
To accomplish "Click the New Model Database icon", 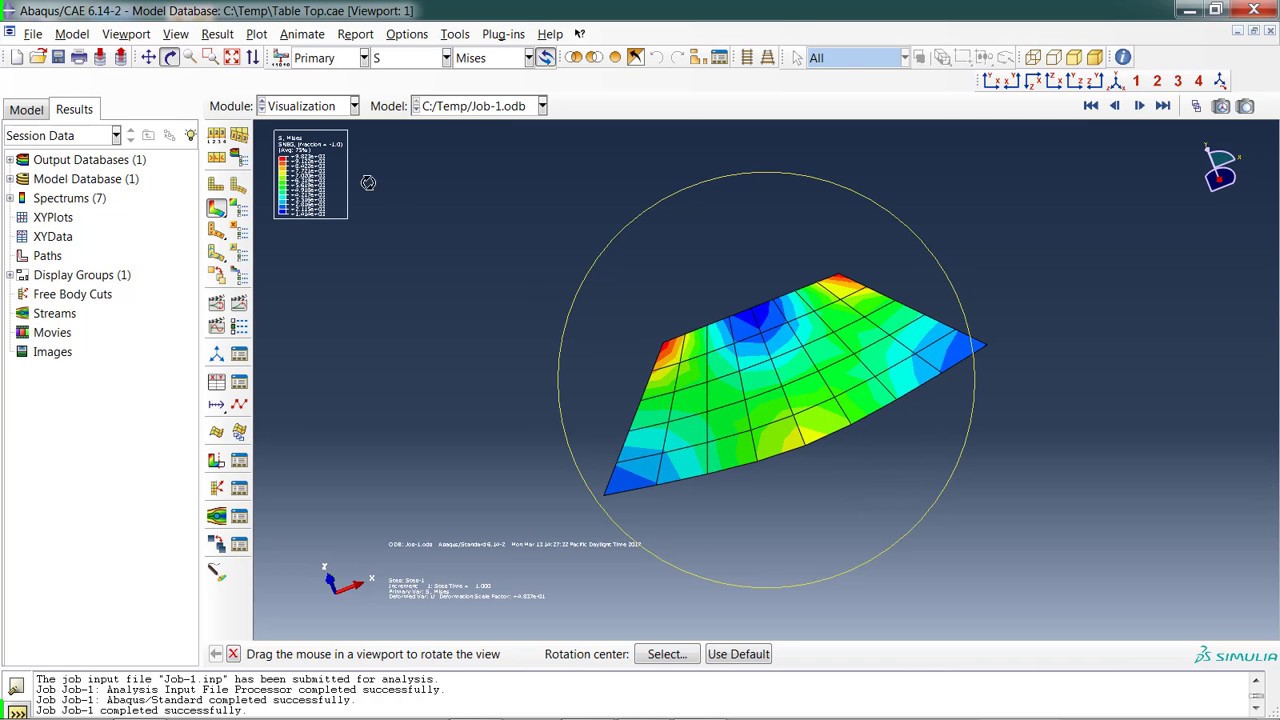I will [x=16, y=58].
